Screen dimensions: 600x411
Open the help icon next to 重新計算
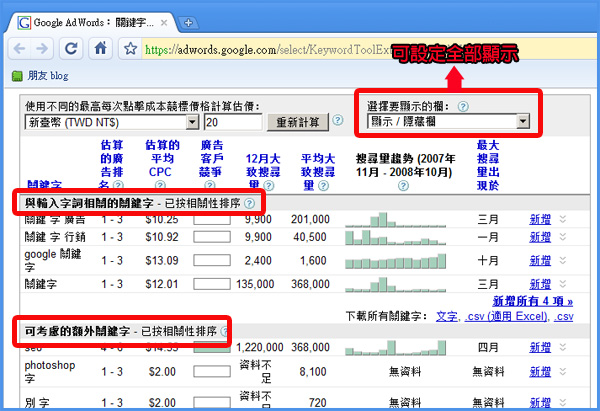pos(338,120)
